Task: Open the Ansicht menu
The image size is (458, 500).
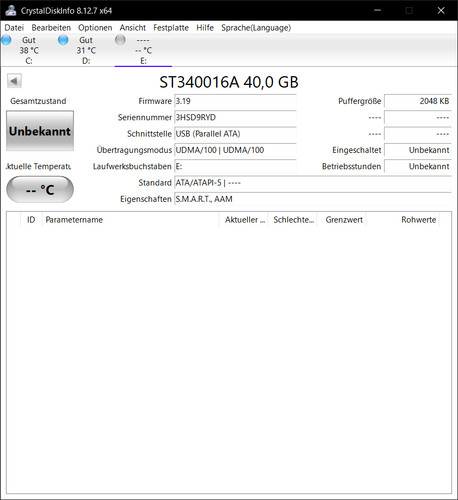Action: point(133,28)
